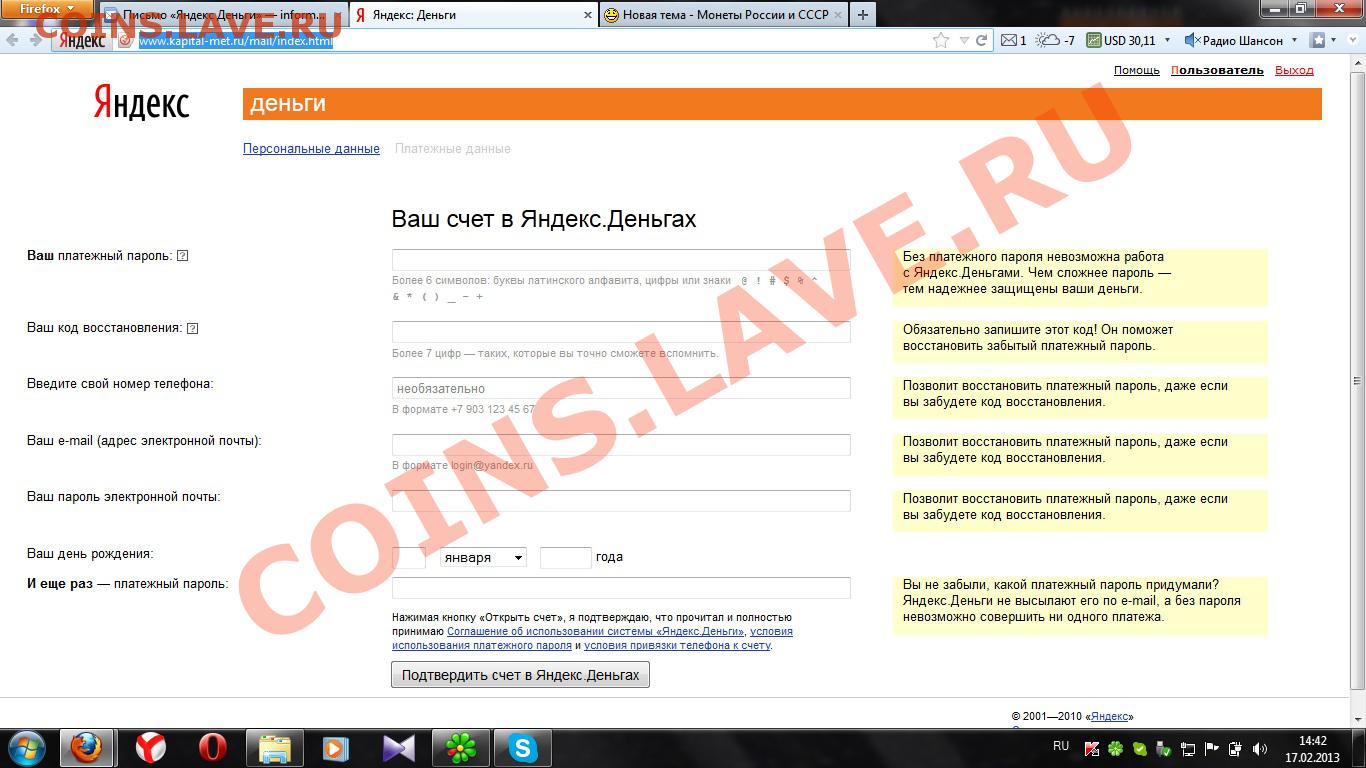Switch to the Новая тема - Монеты России tab
1366x768 pixels.
point(723,16)
